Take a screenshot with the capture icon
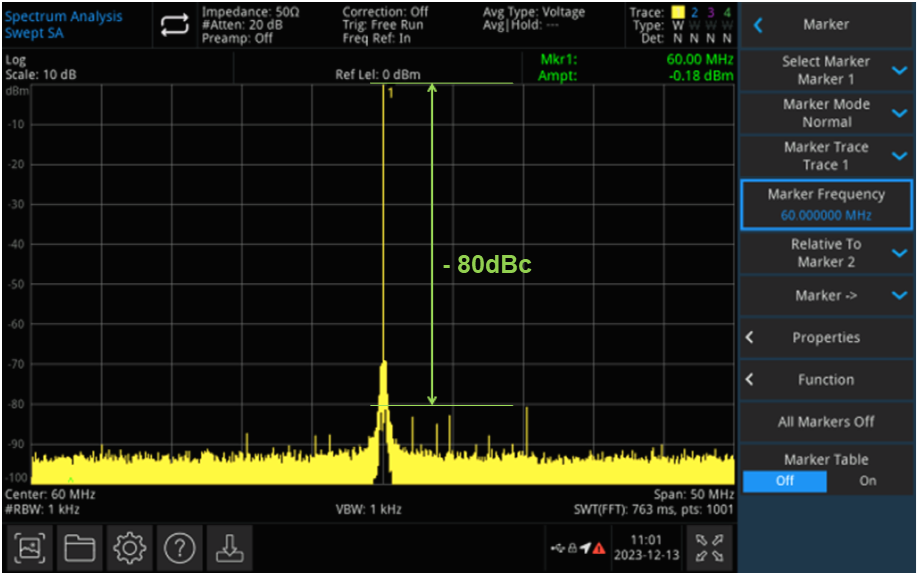918x575 pixels. tap(31, 547)
